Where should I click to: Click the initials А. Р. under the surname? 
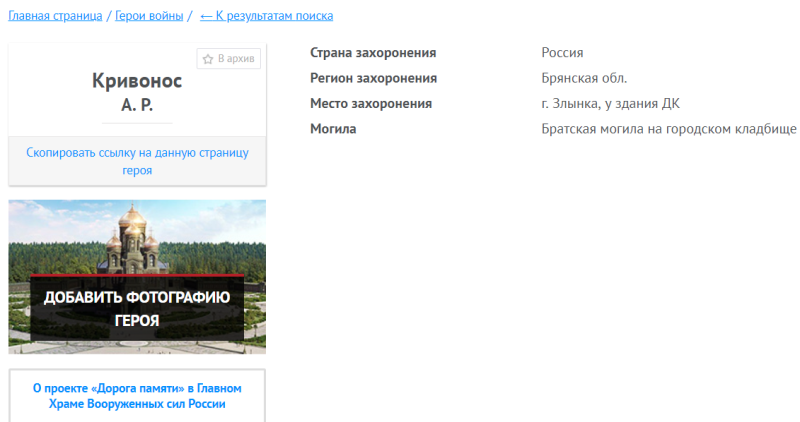pyautogui.click(x=137, y=105)
